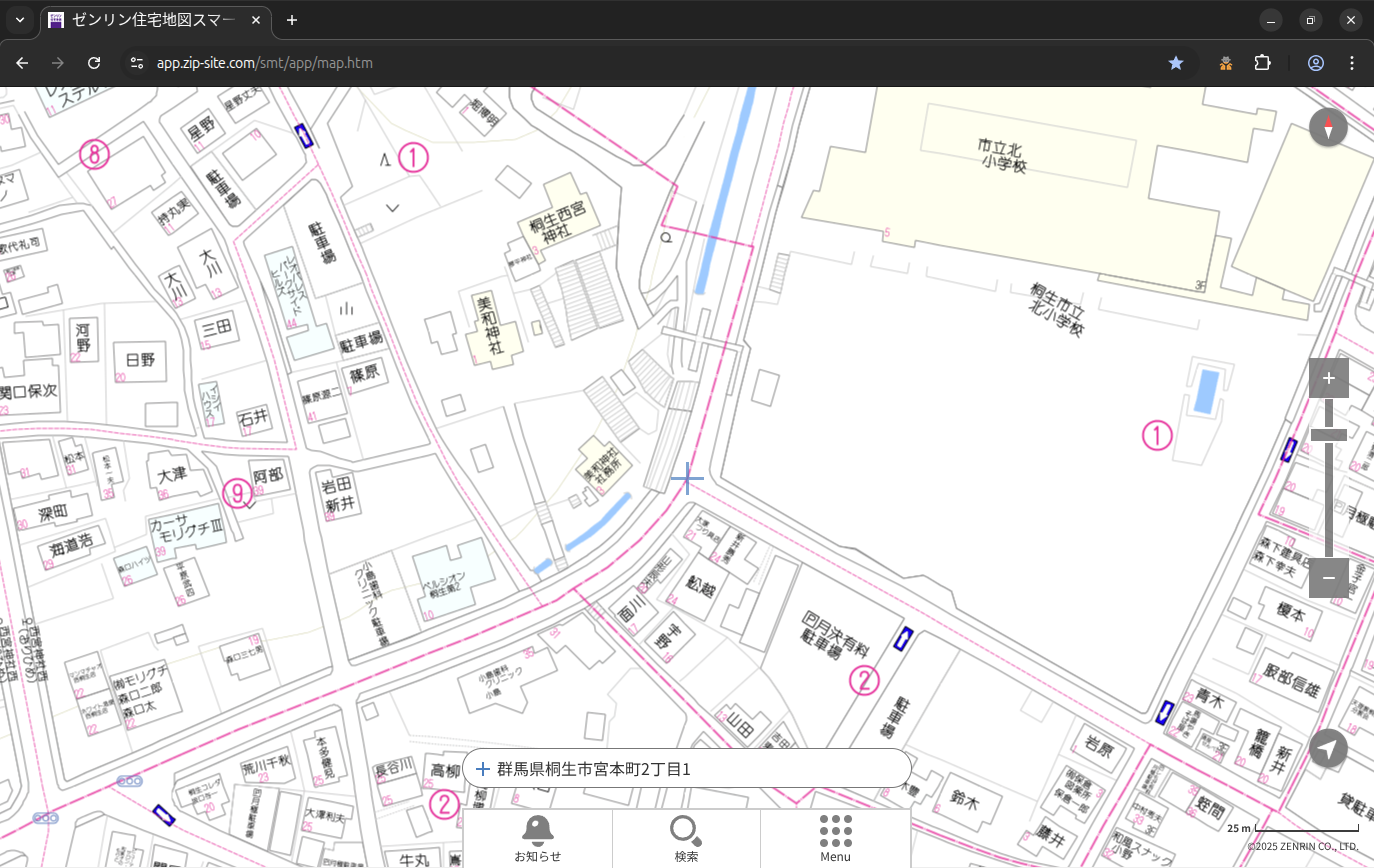Viewport: 1374px width, 868px height.
Task: Click the pink circled 9 block marker
Action: [x=237, y=492]
